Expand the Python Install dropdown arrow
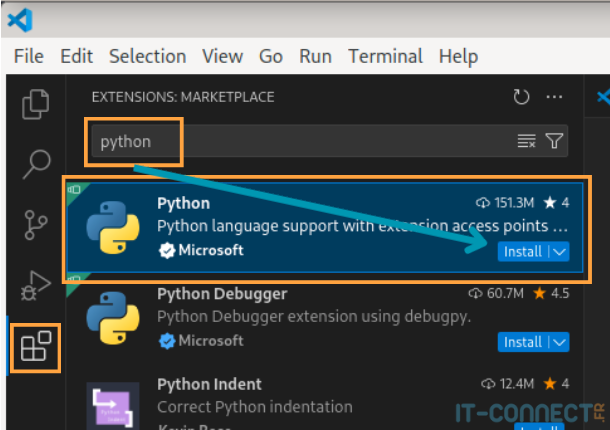The width and height of the screenshot is (610, 430). pos(559,252)
